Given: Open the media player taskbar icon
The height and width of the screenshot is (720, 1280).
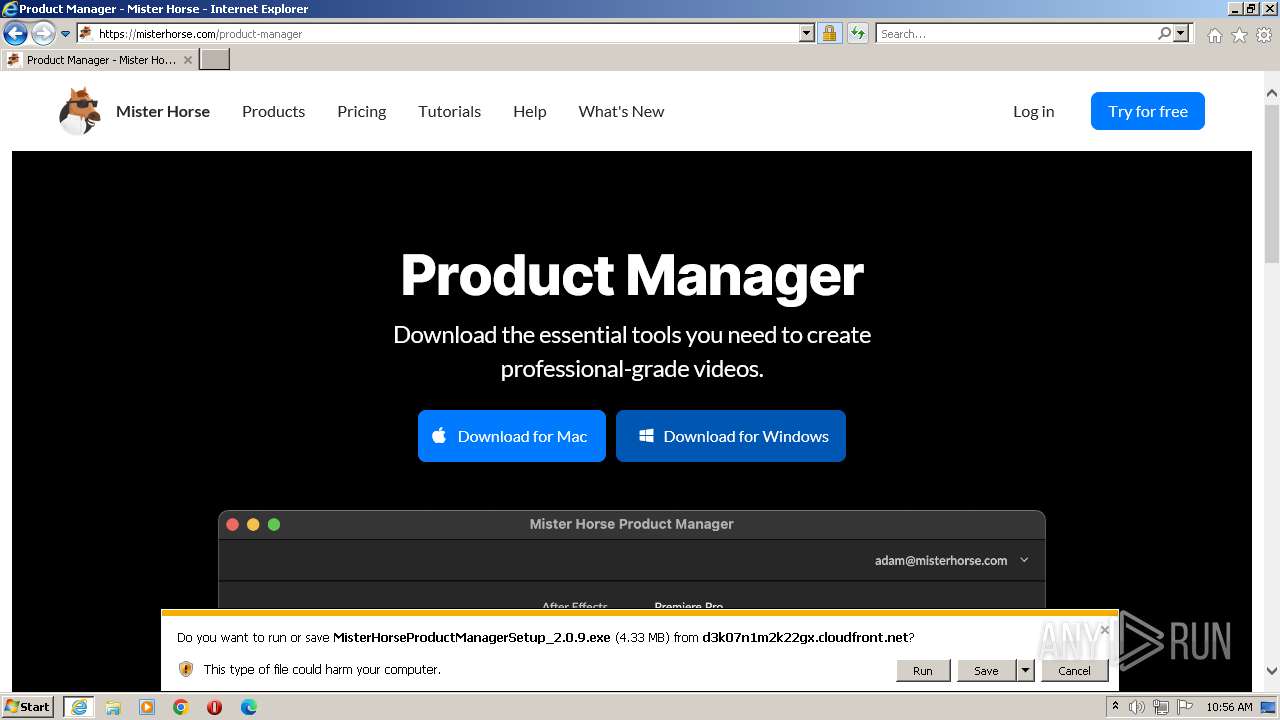Looking at the screenshot, I should click(147, 707).
